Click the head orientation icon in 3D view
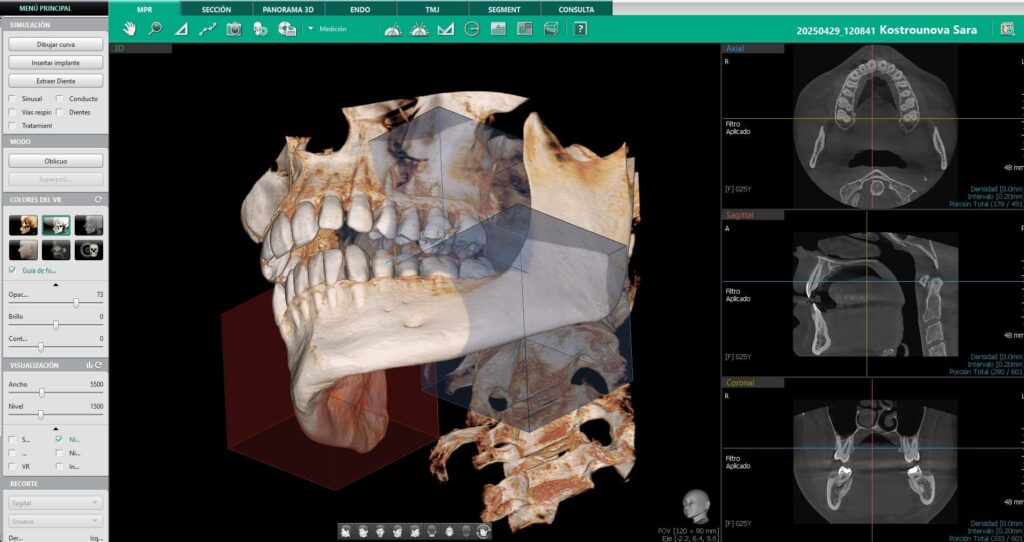The image size is (1024, 542). (691, 503)
